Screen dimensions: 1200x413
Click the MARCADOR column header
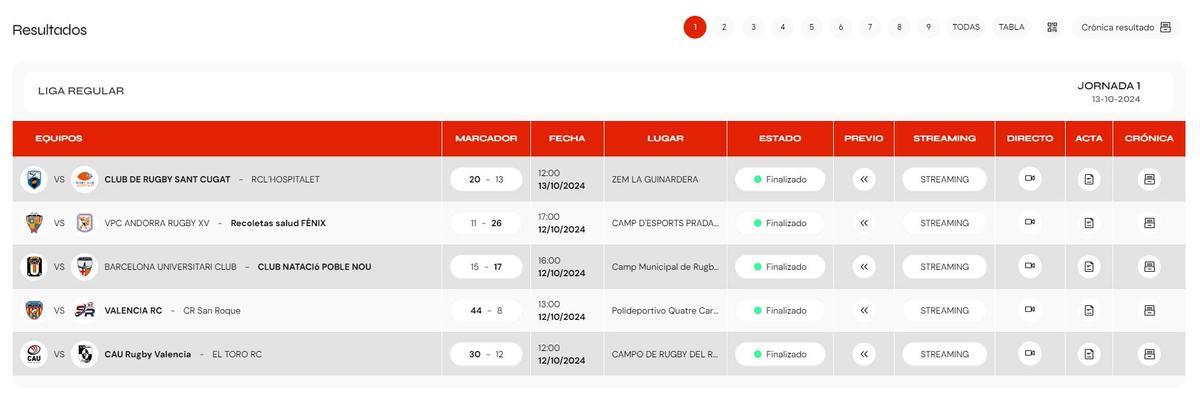coord(486,138)
